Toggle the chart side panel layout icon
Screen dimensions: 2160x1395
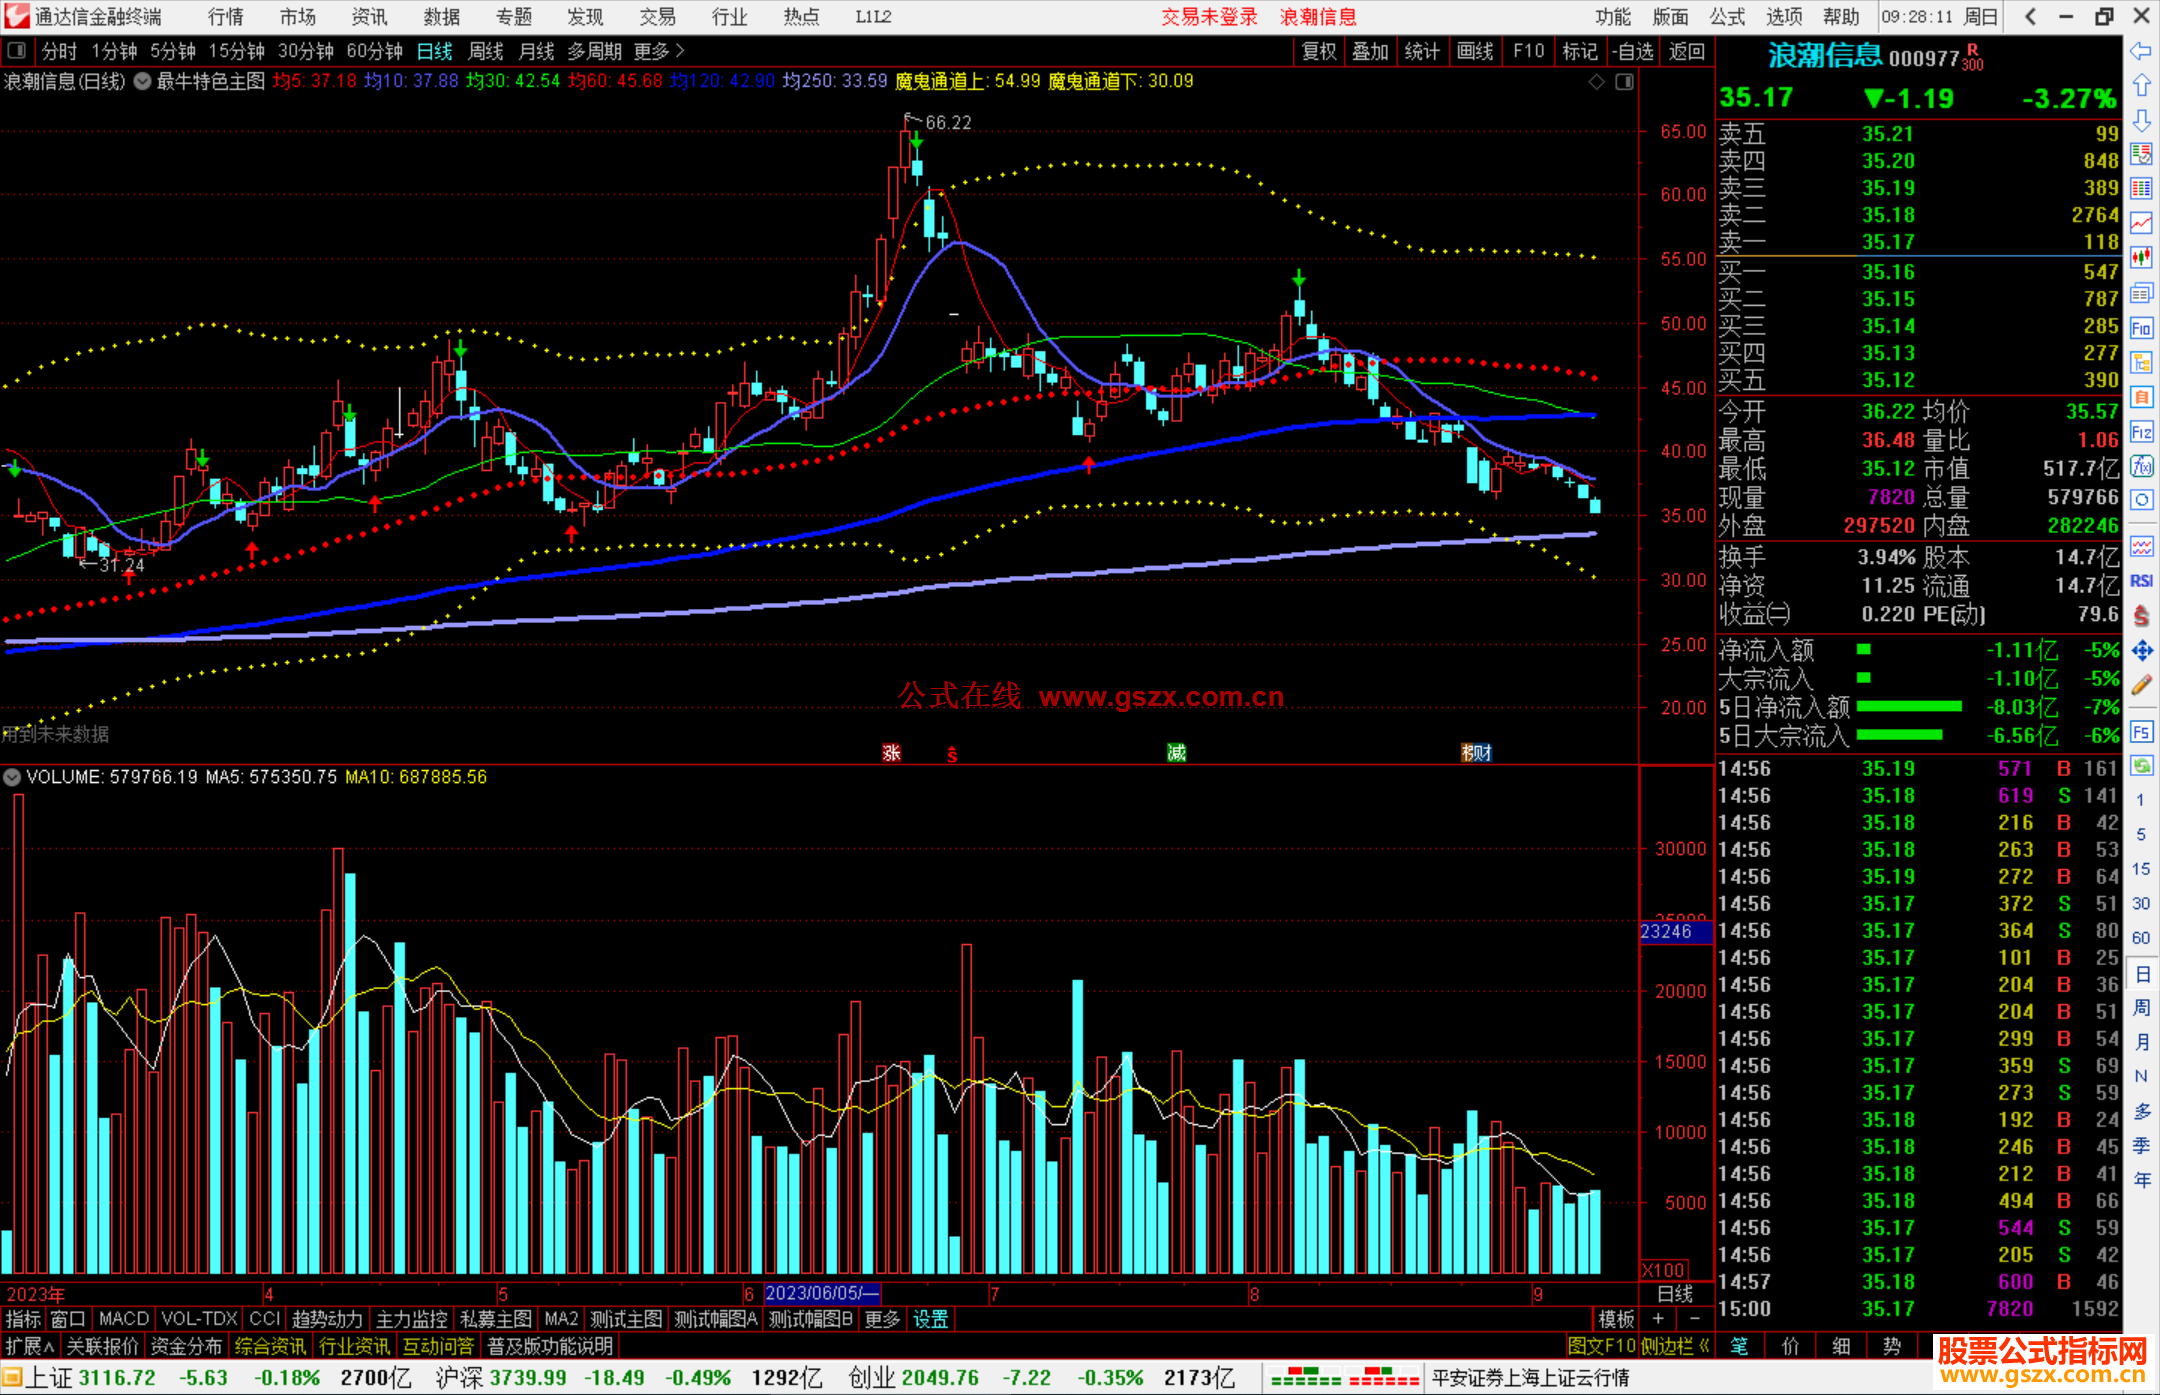1624,82
